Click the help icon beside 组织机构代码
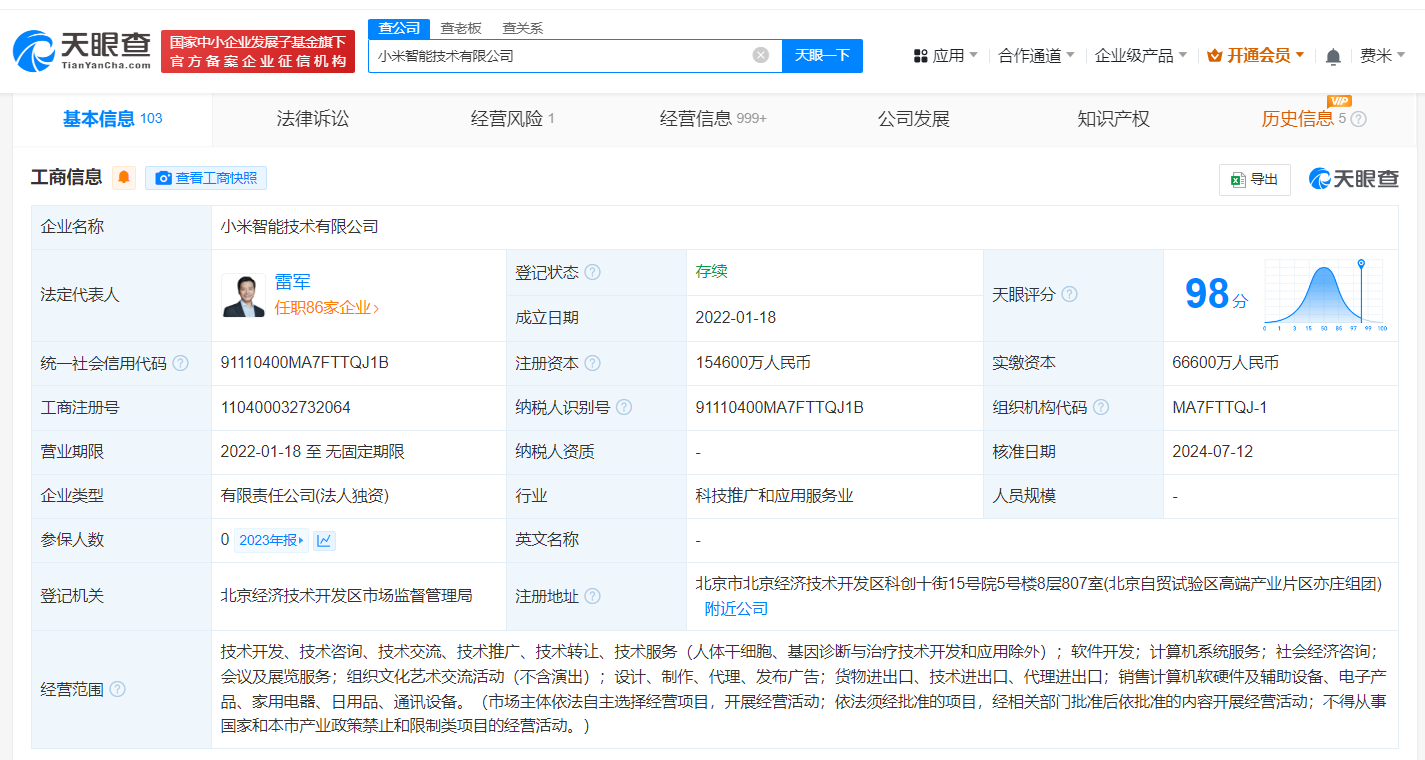The width and height of the screenshot is (1425, 760). tap(1101, 407)
